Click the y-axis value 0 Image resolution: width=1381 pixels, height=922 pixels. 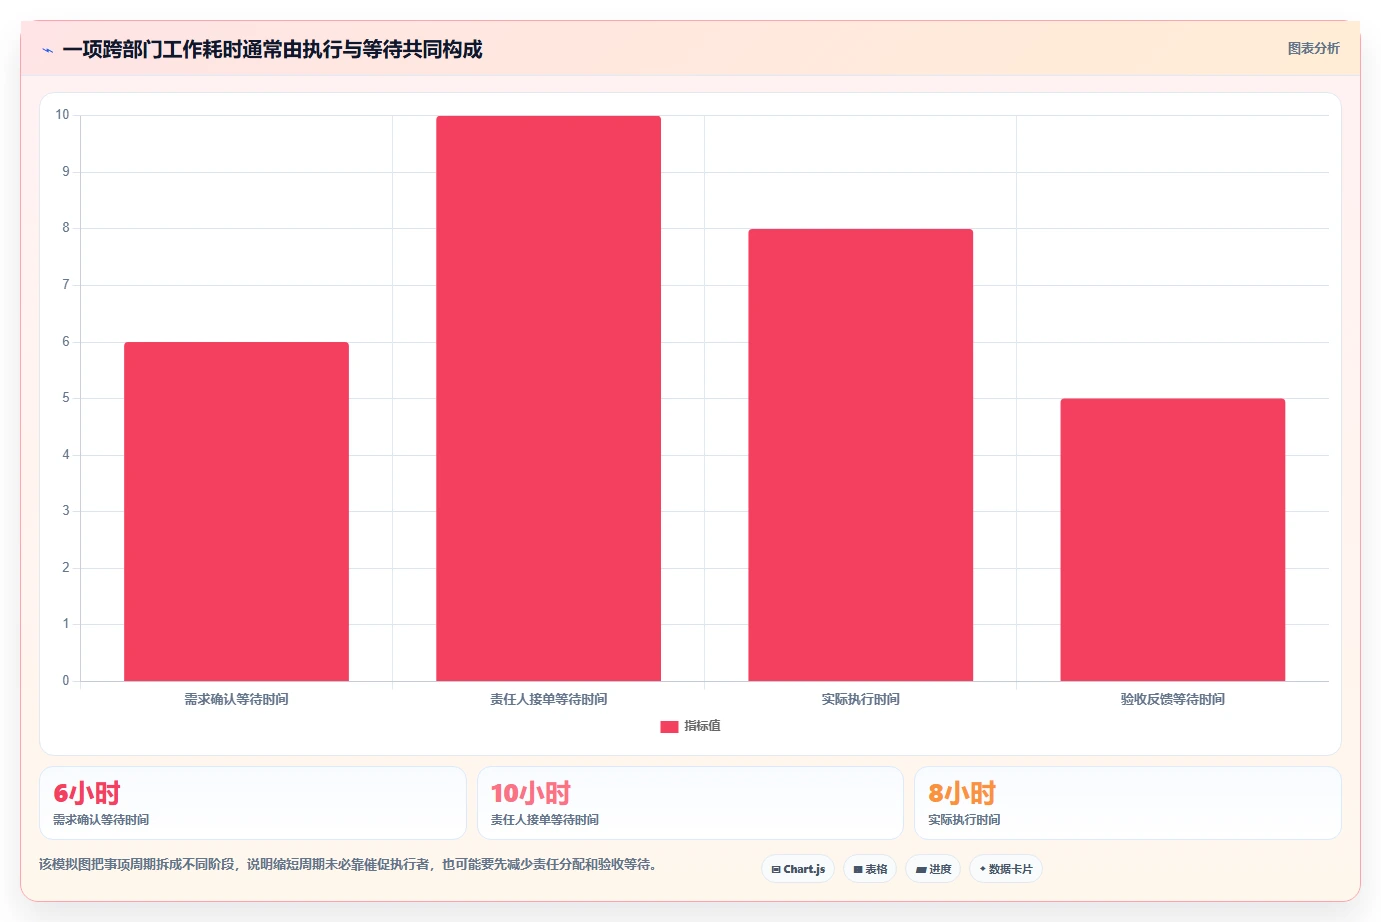coord(66,681)
